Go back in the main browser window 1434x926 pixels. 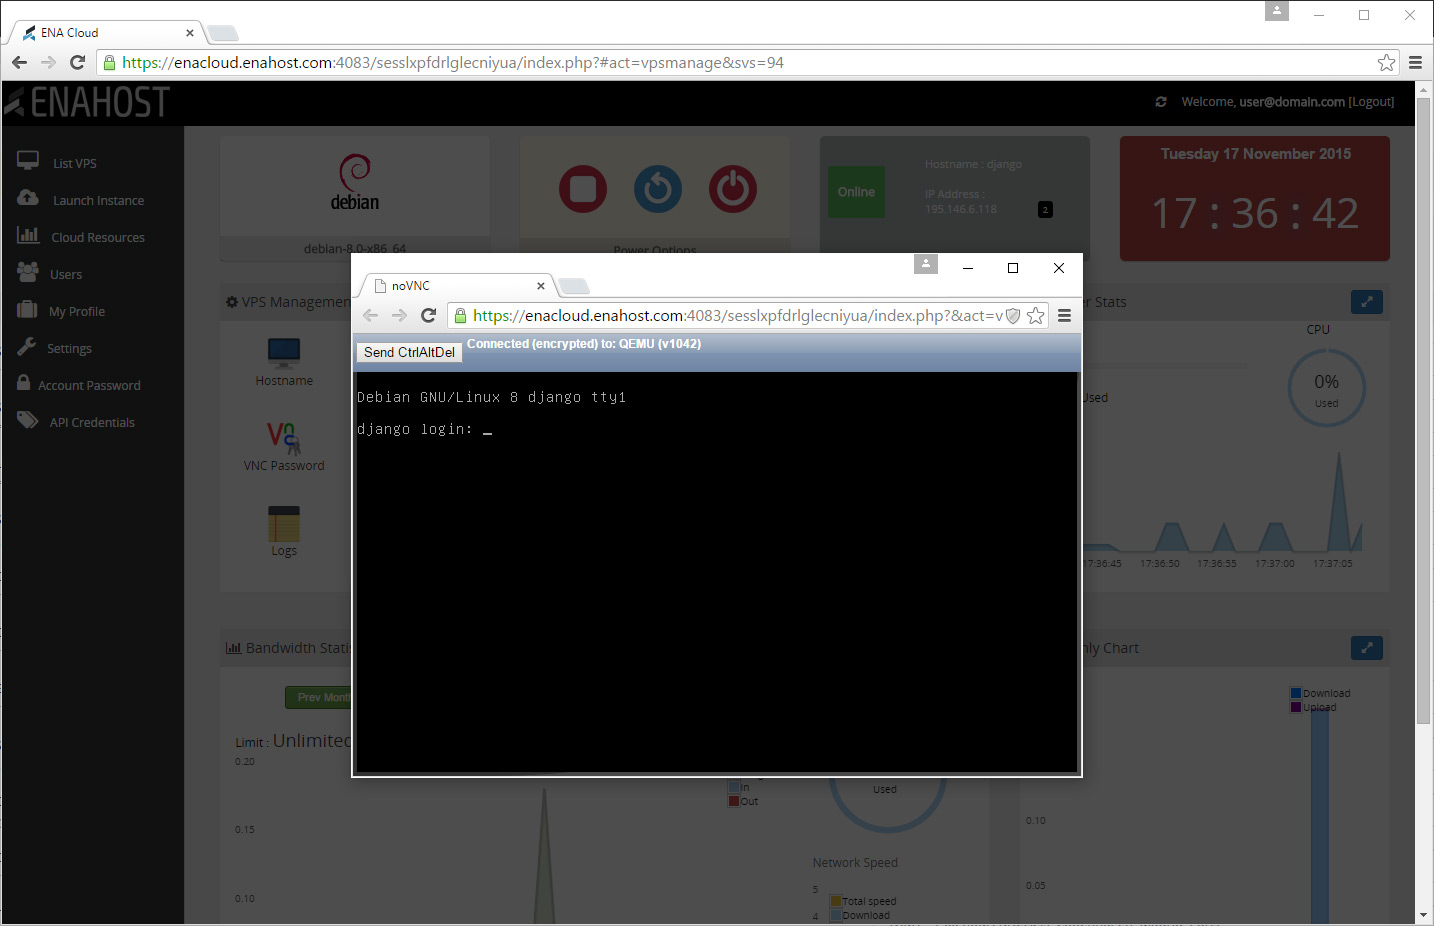19,62
